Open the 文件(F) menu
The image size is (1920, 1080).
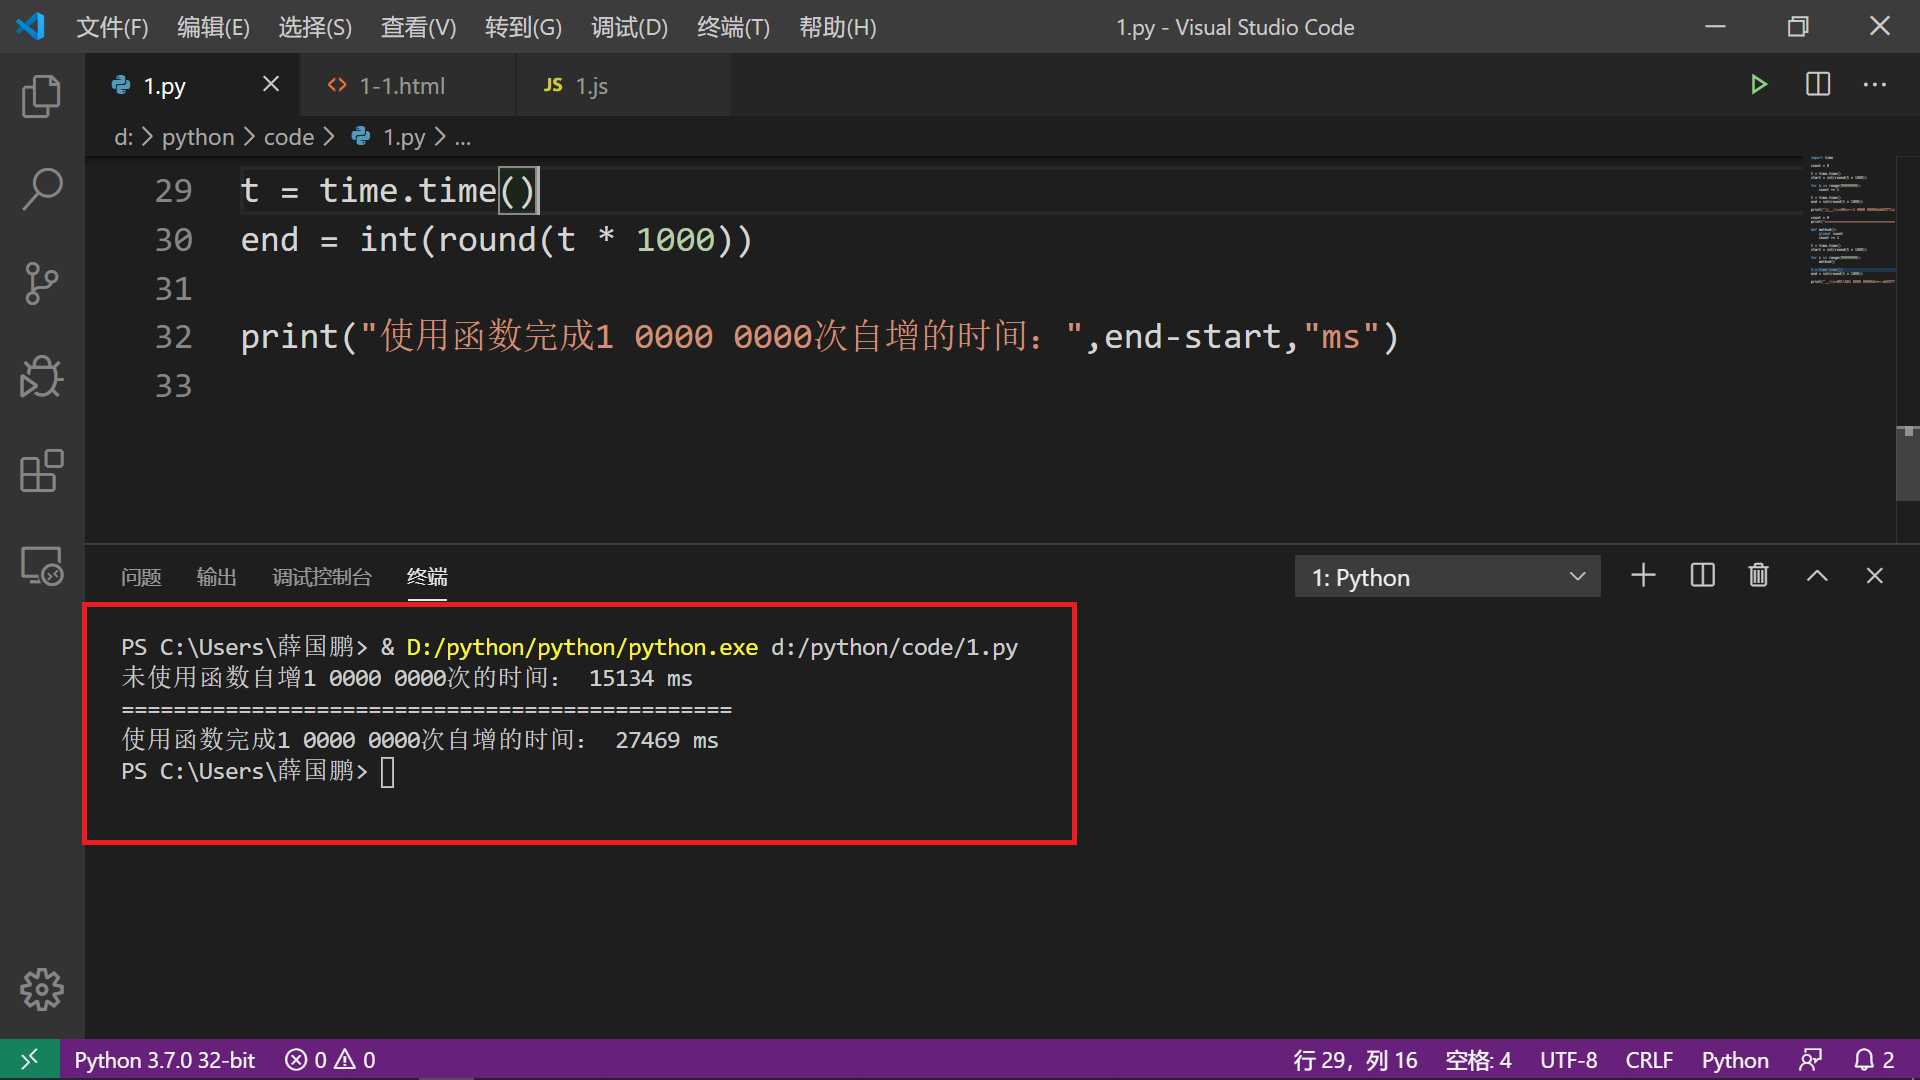[x=112, y=27]
